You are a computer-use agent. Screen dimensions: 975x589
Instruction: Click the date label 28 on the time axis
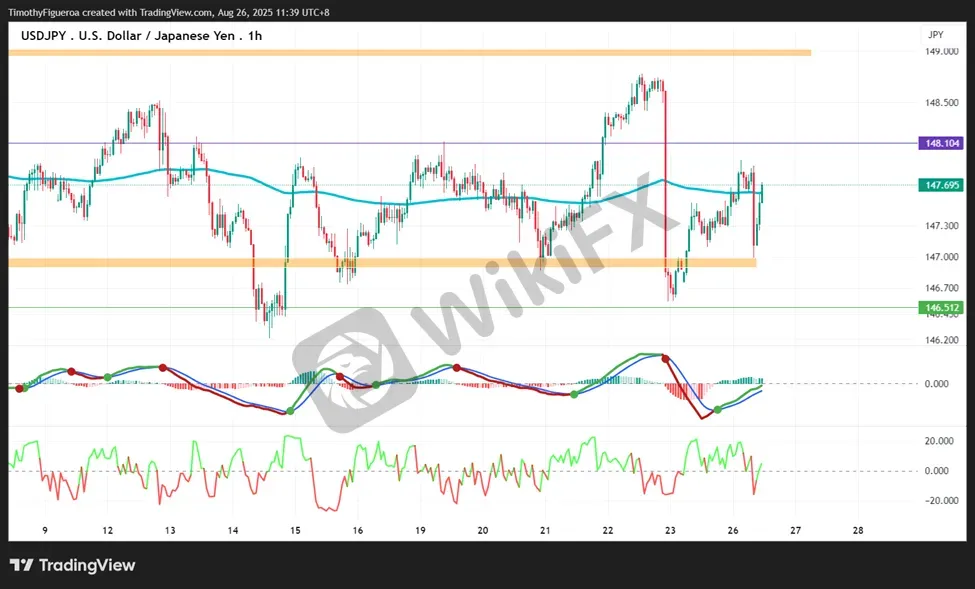[858, 531]
